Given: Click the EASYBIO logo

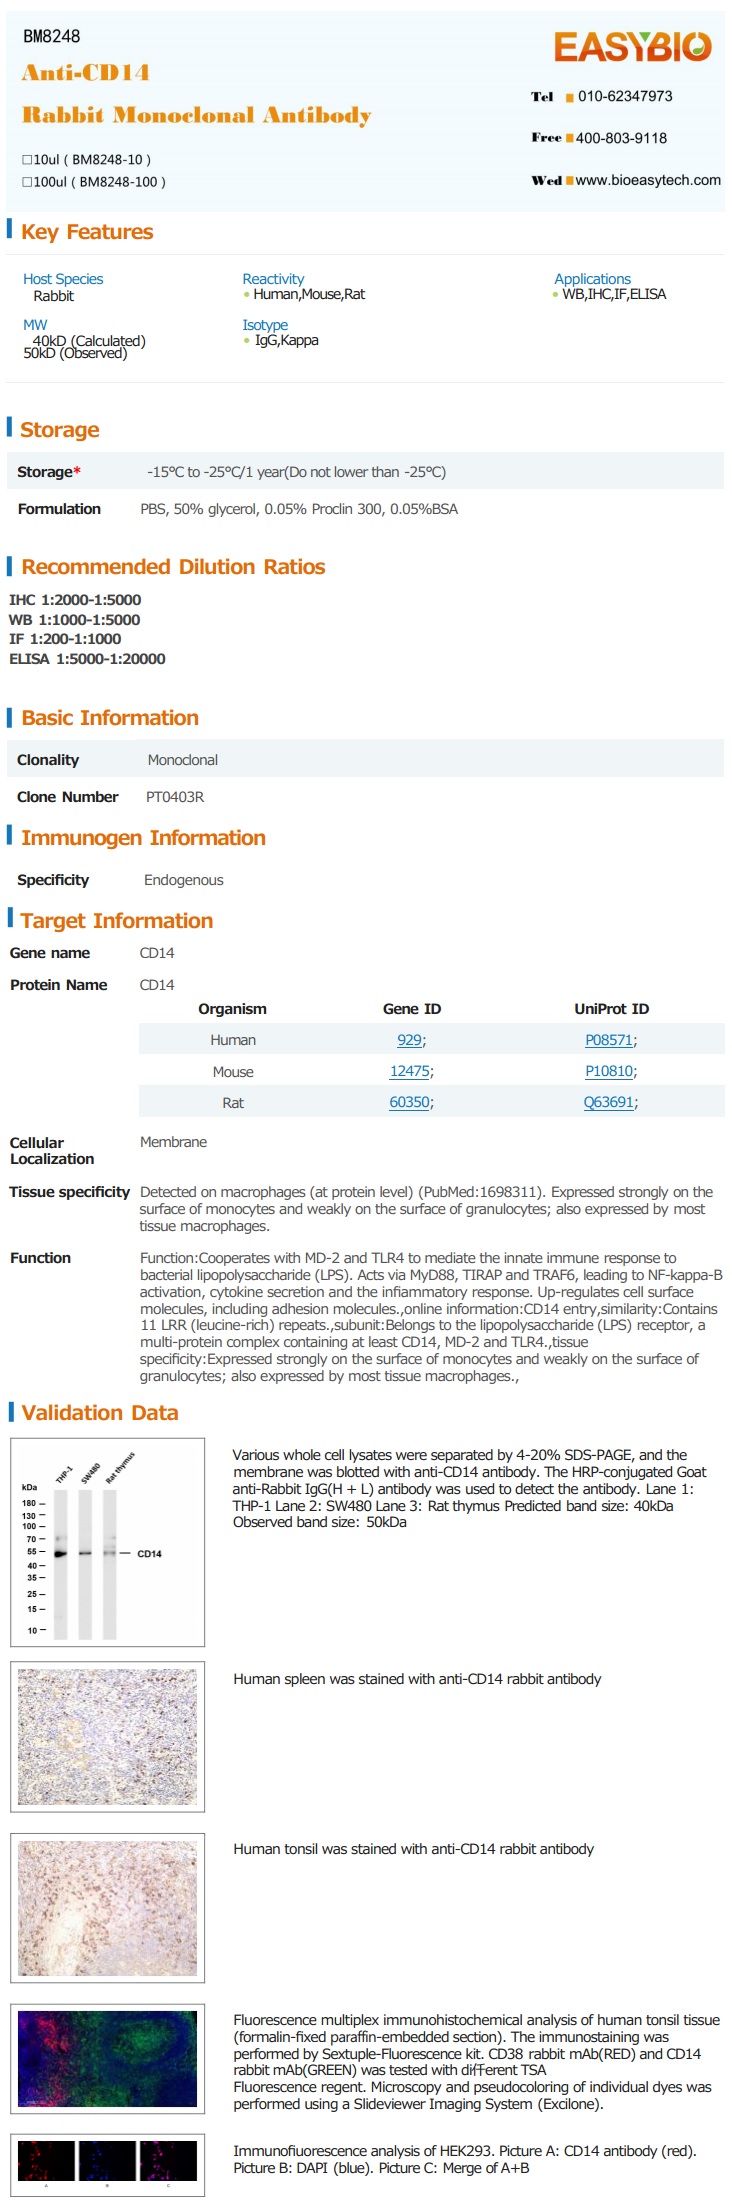Looking at the screenshot, I should click(x=632, y=47).
